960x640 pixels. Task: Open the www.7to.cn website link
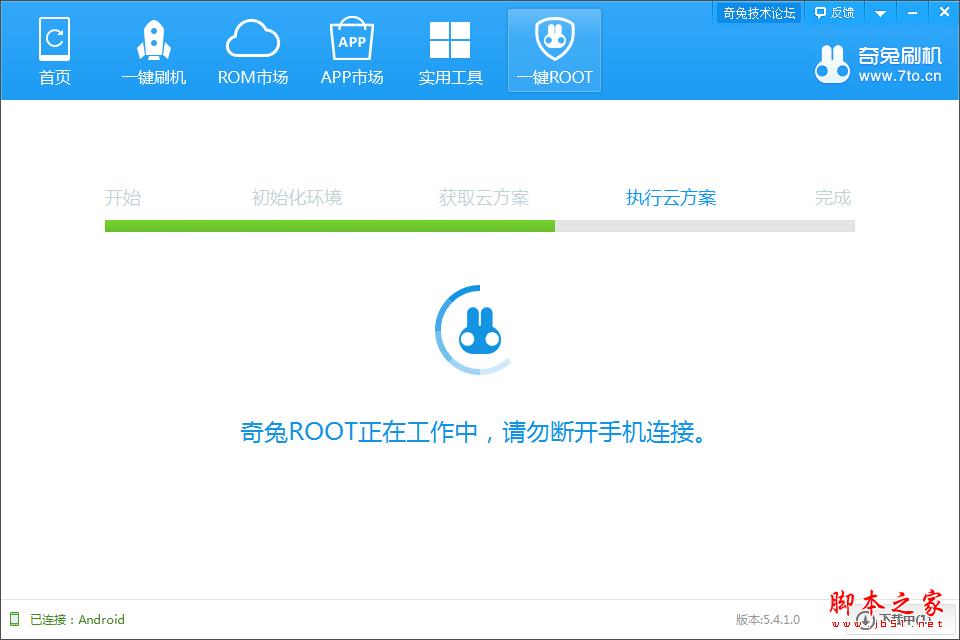coord(899,77)
